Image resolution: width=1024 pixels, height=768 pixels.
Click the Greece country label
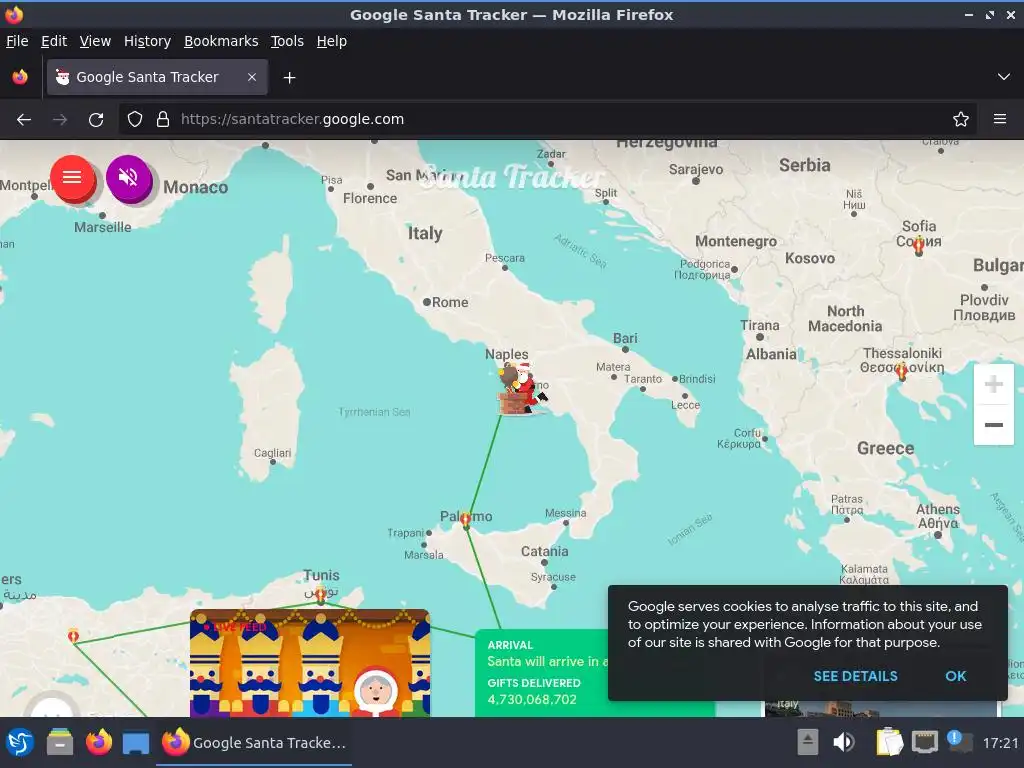pos(885,449)
